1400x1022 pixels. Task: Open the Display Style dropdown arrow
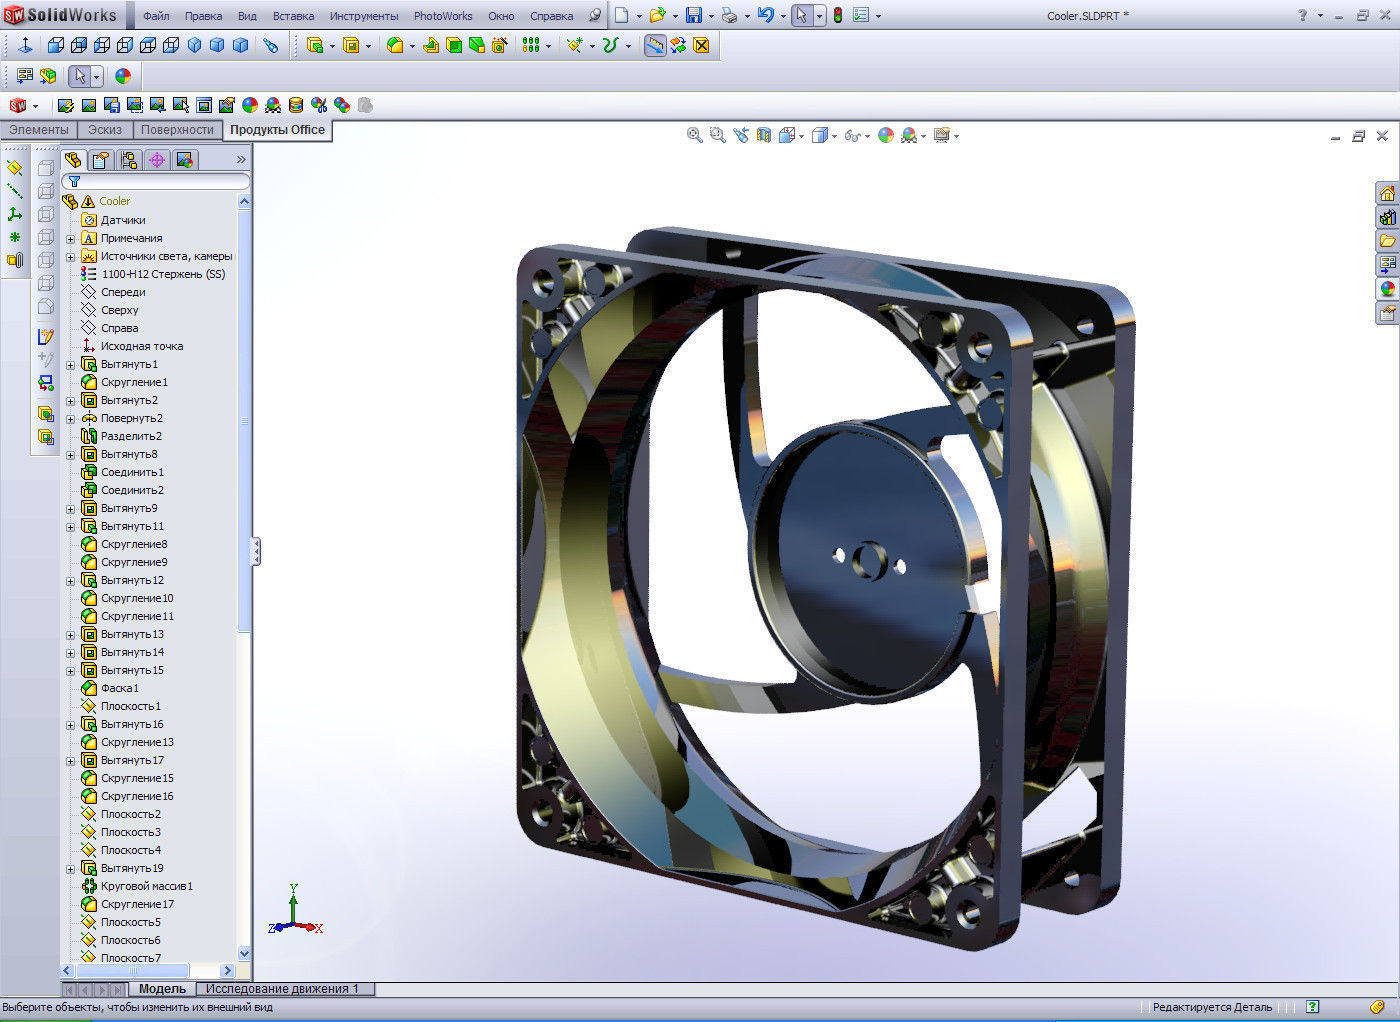(x=834, y=136)
